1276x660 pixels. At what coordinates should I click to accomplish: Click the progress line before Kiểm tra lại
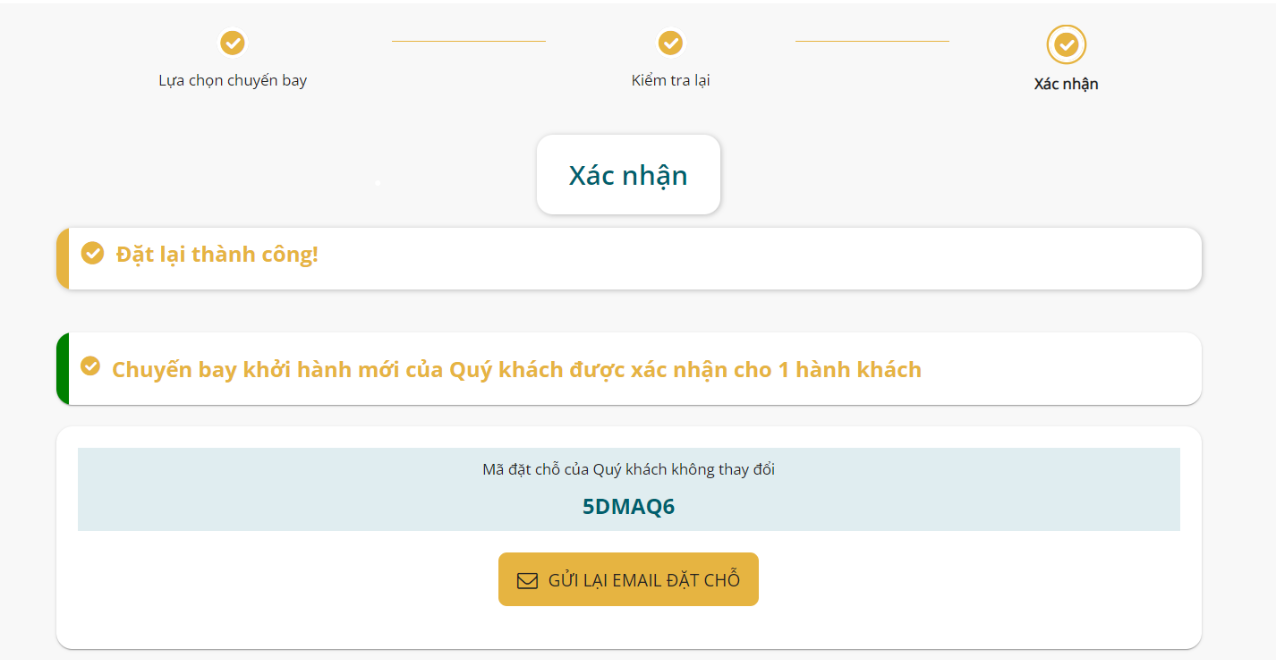point(469,42)
